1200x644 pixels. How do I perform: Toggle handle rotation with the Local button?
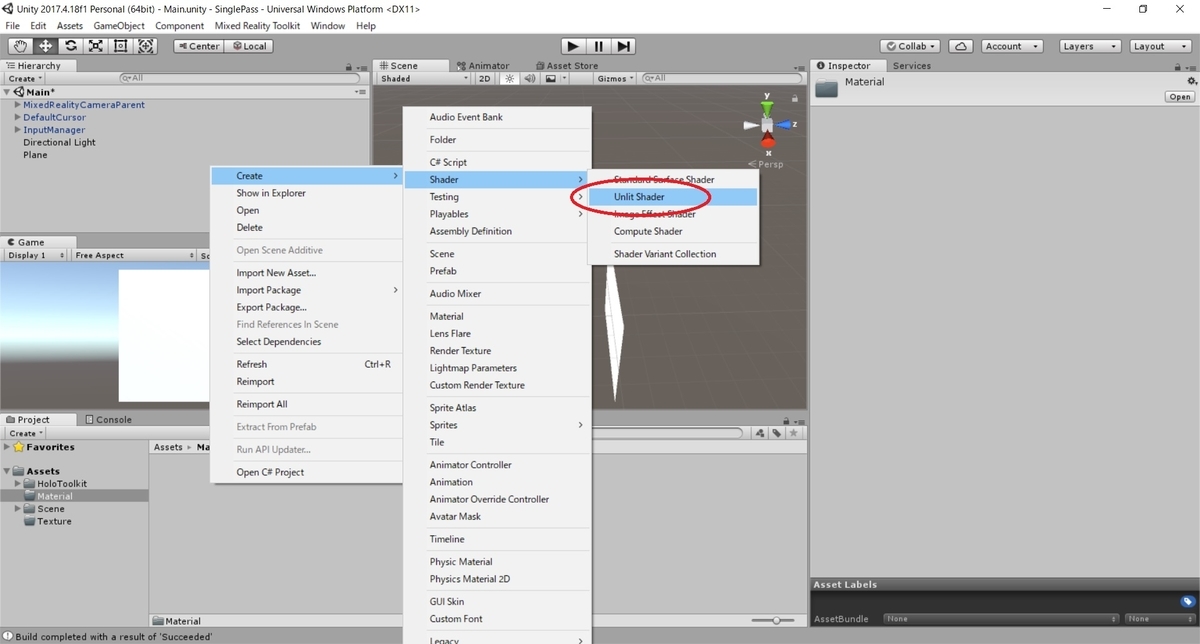point(248,46)
